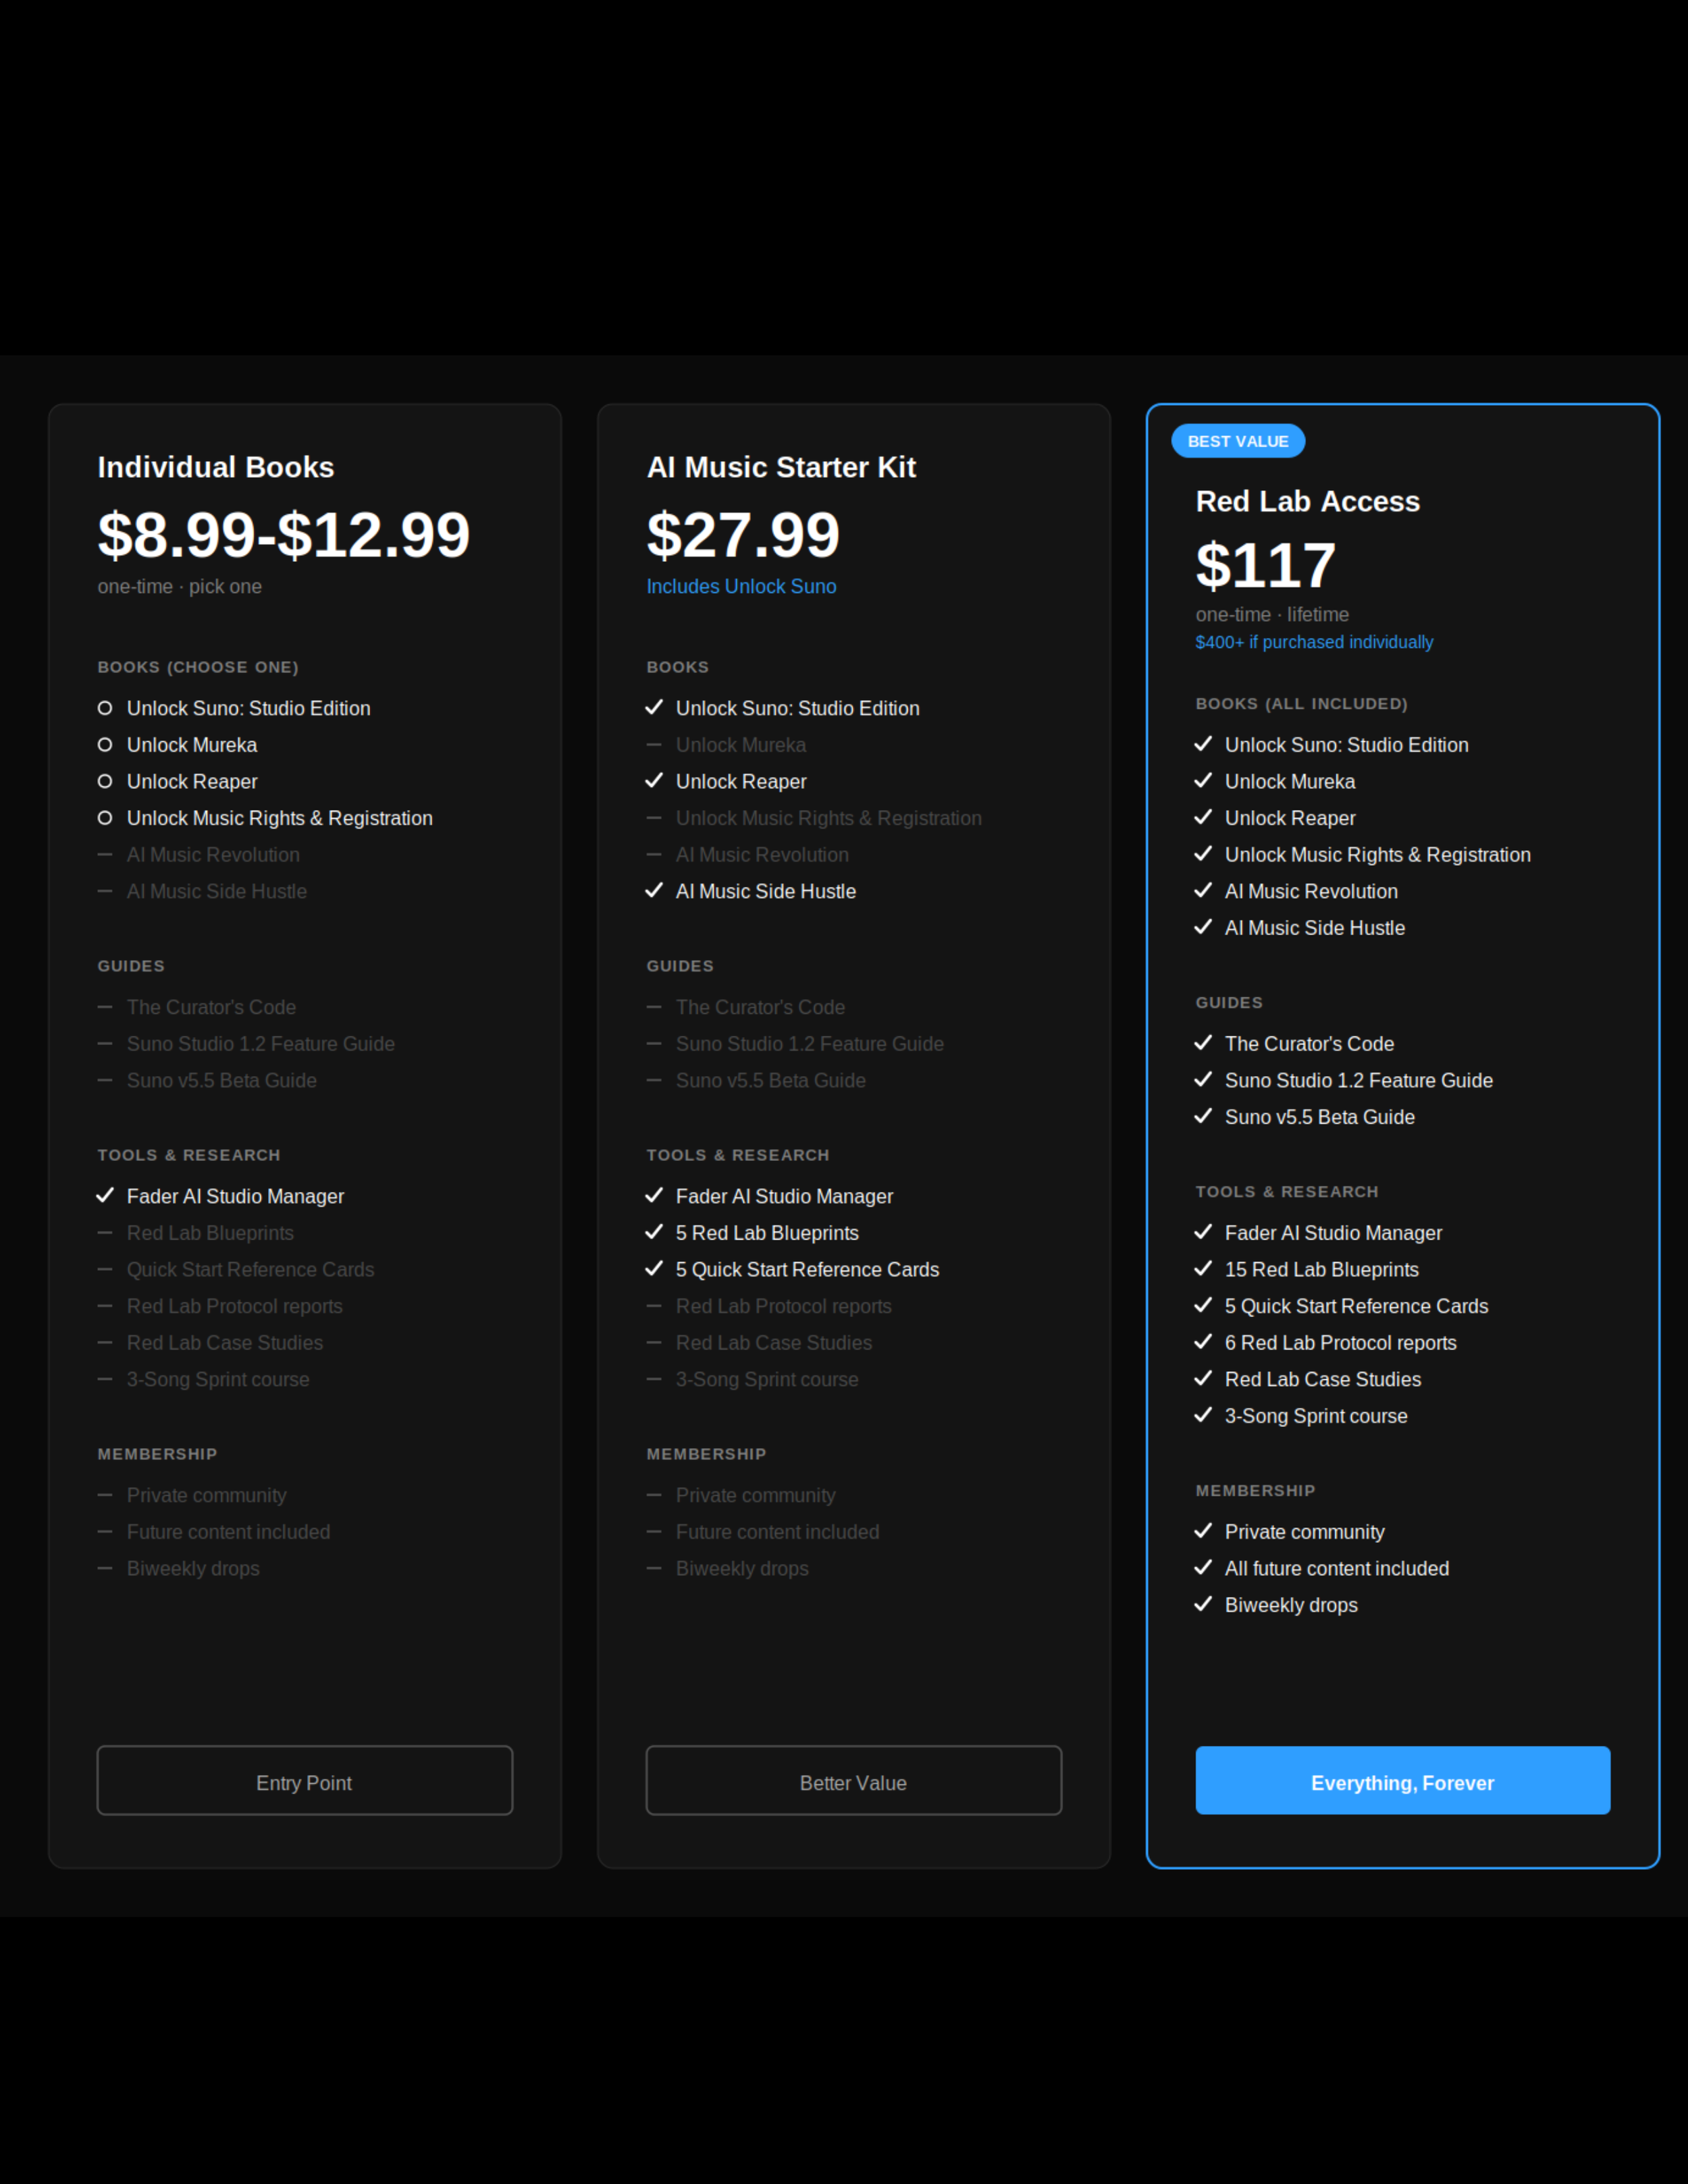Select the Unlock Mureka radio circle
Screen dimensions: 1688x2184
(x=105, y=745)
